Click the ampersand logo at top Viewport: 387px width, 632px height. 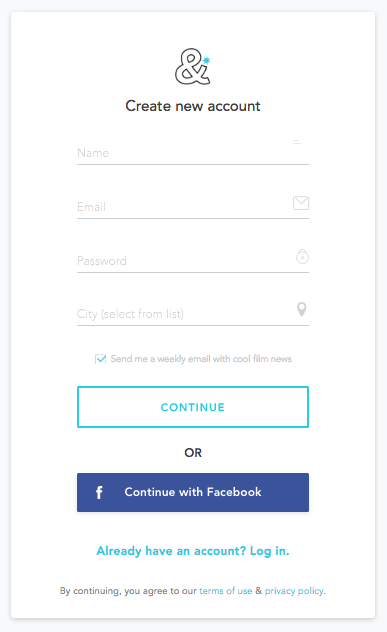pyautogui.click(x=193, y=67)
